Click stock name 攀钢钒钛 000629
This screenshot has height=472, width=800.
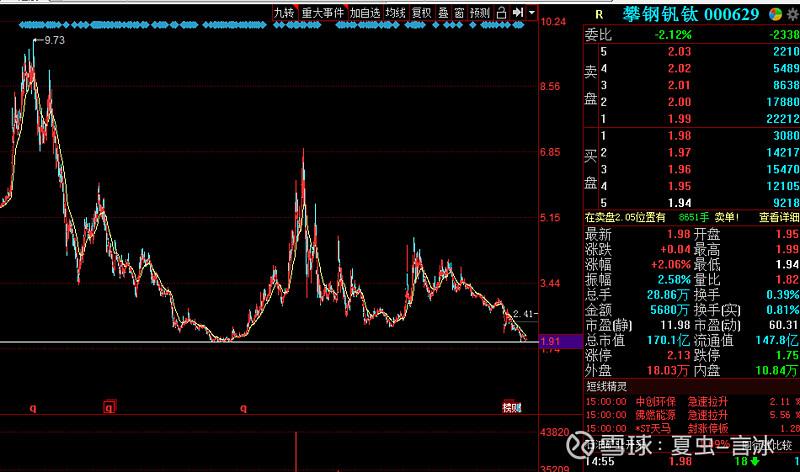(691, 14)
